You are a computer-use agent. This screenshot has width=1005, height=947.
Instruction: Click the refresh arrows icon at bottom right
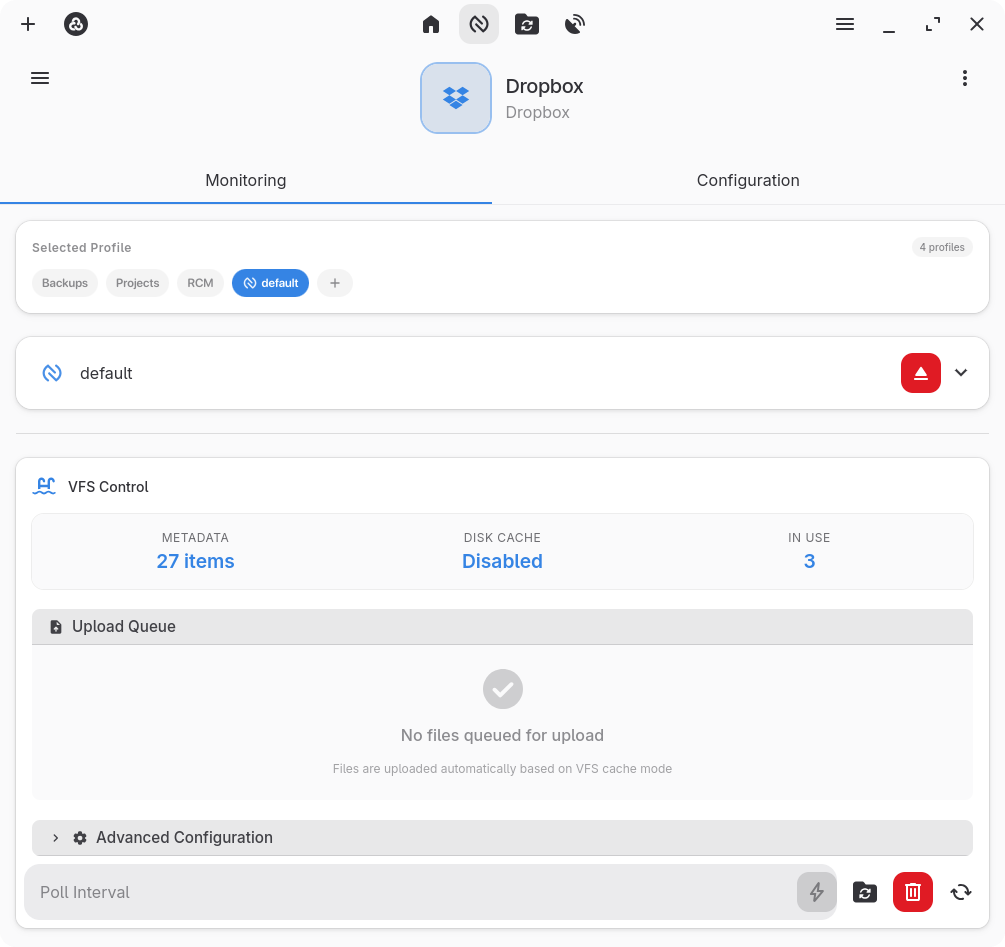[961, 892]
